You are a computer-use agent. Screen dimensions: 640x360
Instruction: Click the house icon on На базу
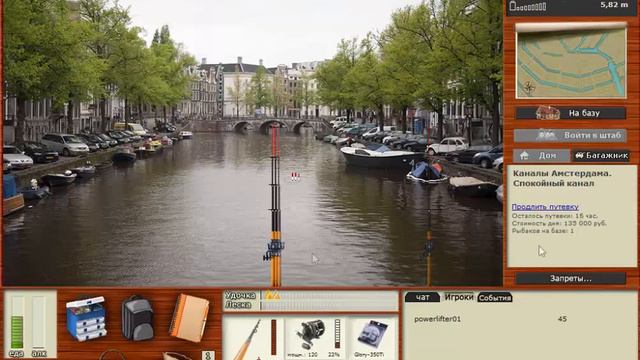point(548,113)
